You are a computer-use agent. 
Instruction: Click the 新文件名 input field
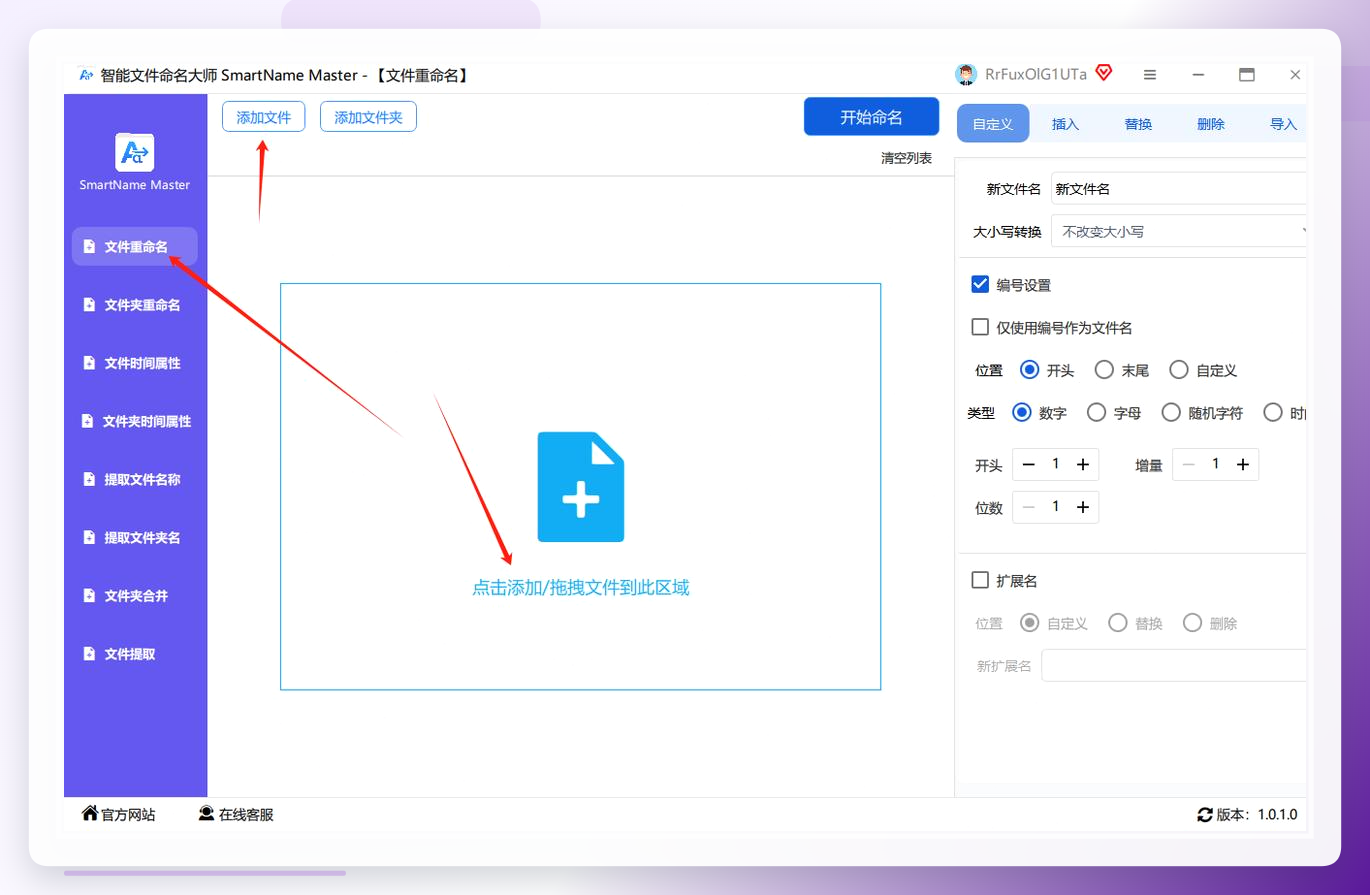[1179, 188]
